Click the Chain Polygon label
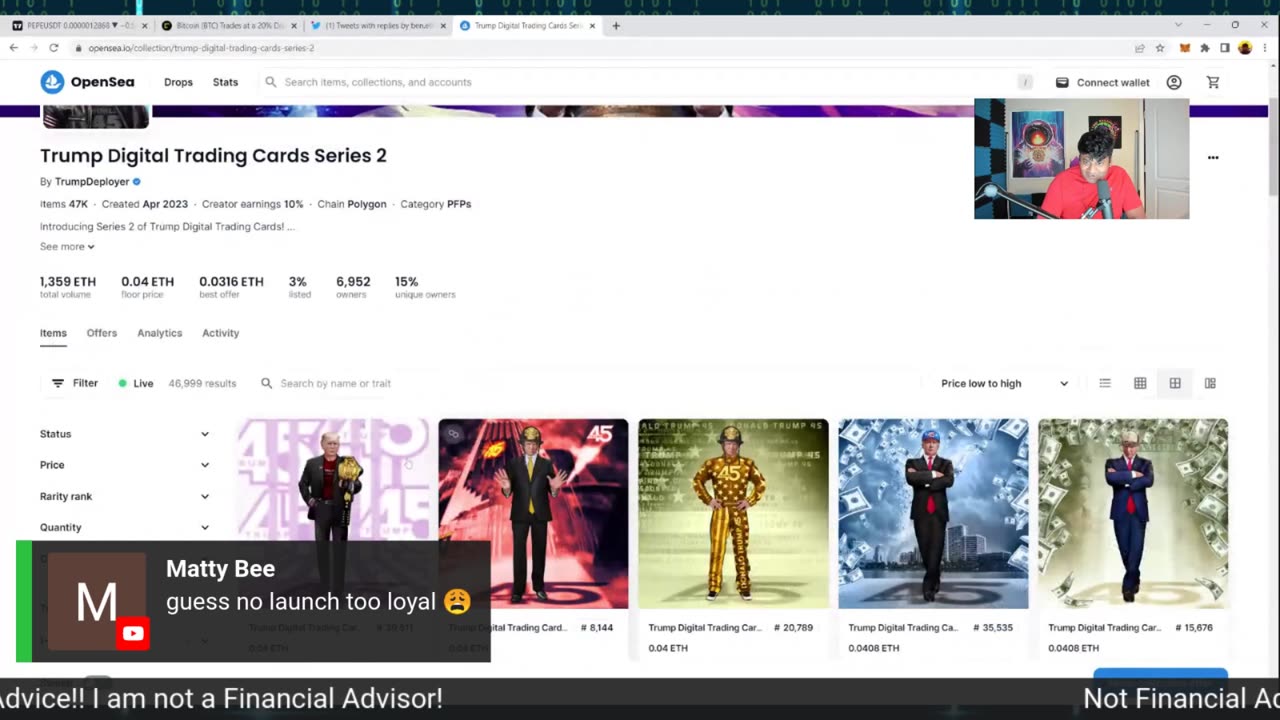1280x720 pixels. coord(352,204)
